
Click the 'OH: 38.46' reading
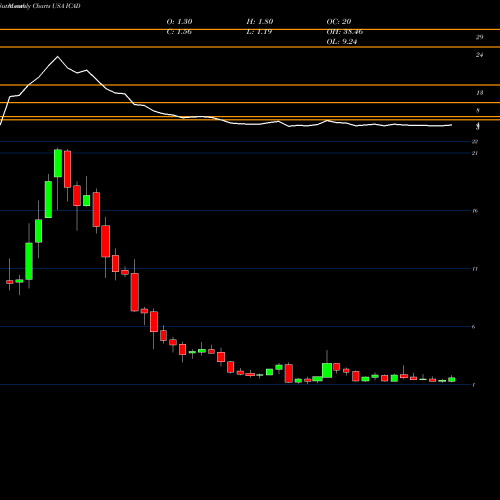[345, 32]
